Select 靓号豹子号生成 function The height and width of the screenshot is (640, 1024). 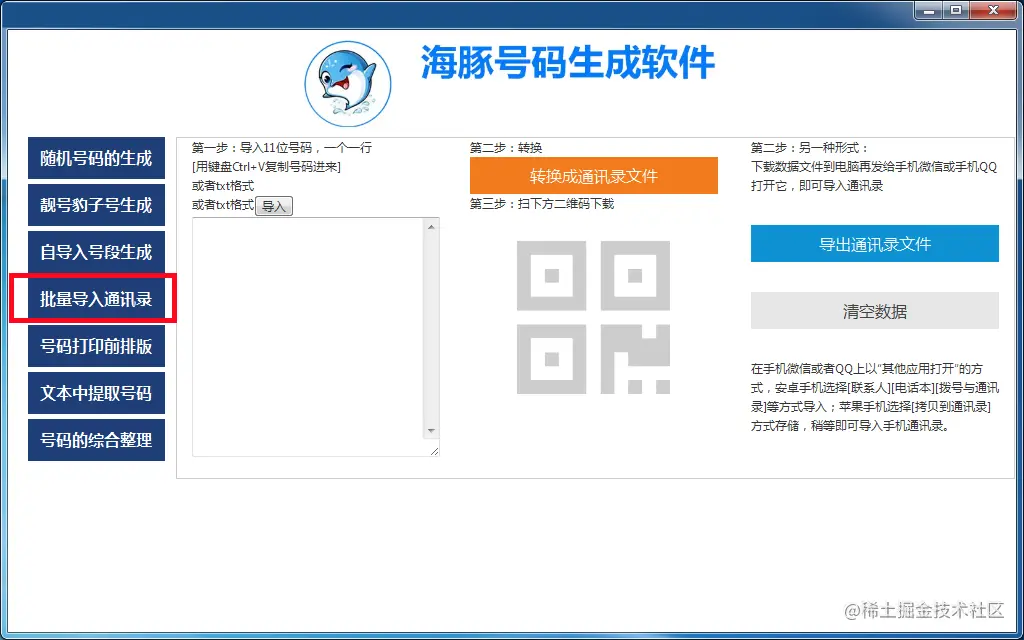pyautogui.click(x=96, y=205)
